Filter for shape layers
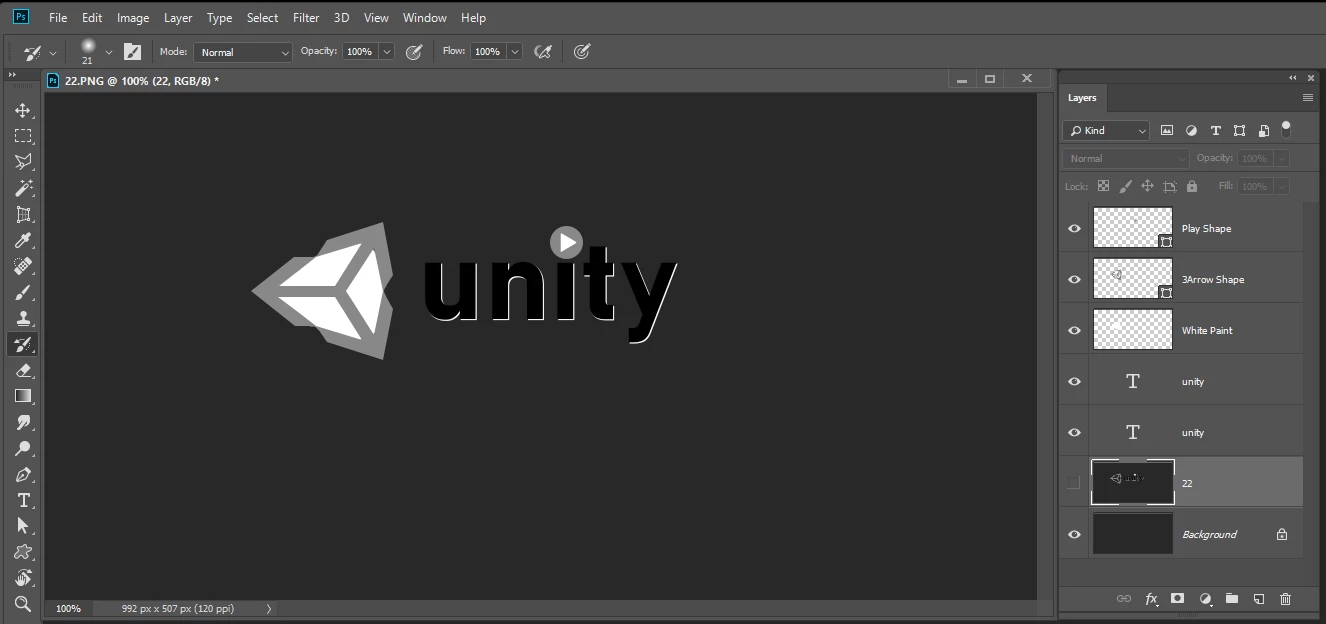Viewport: 1326px width, 624px height. pyautogui.click(x=1239, y=130)
